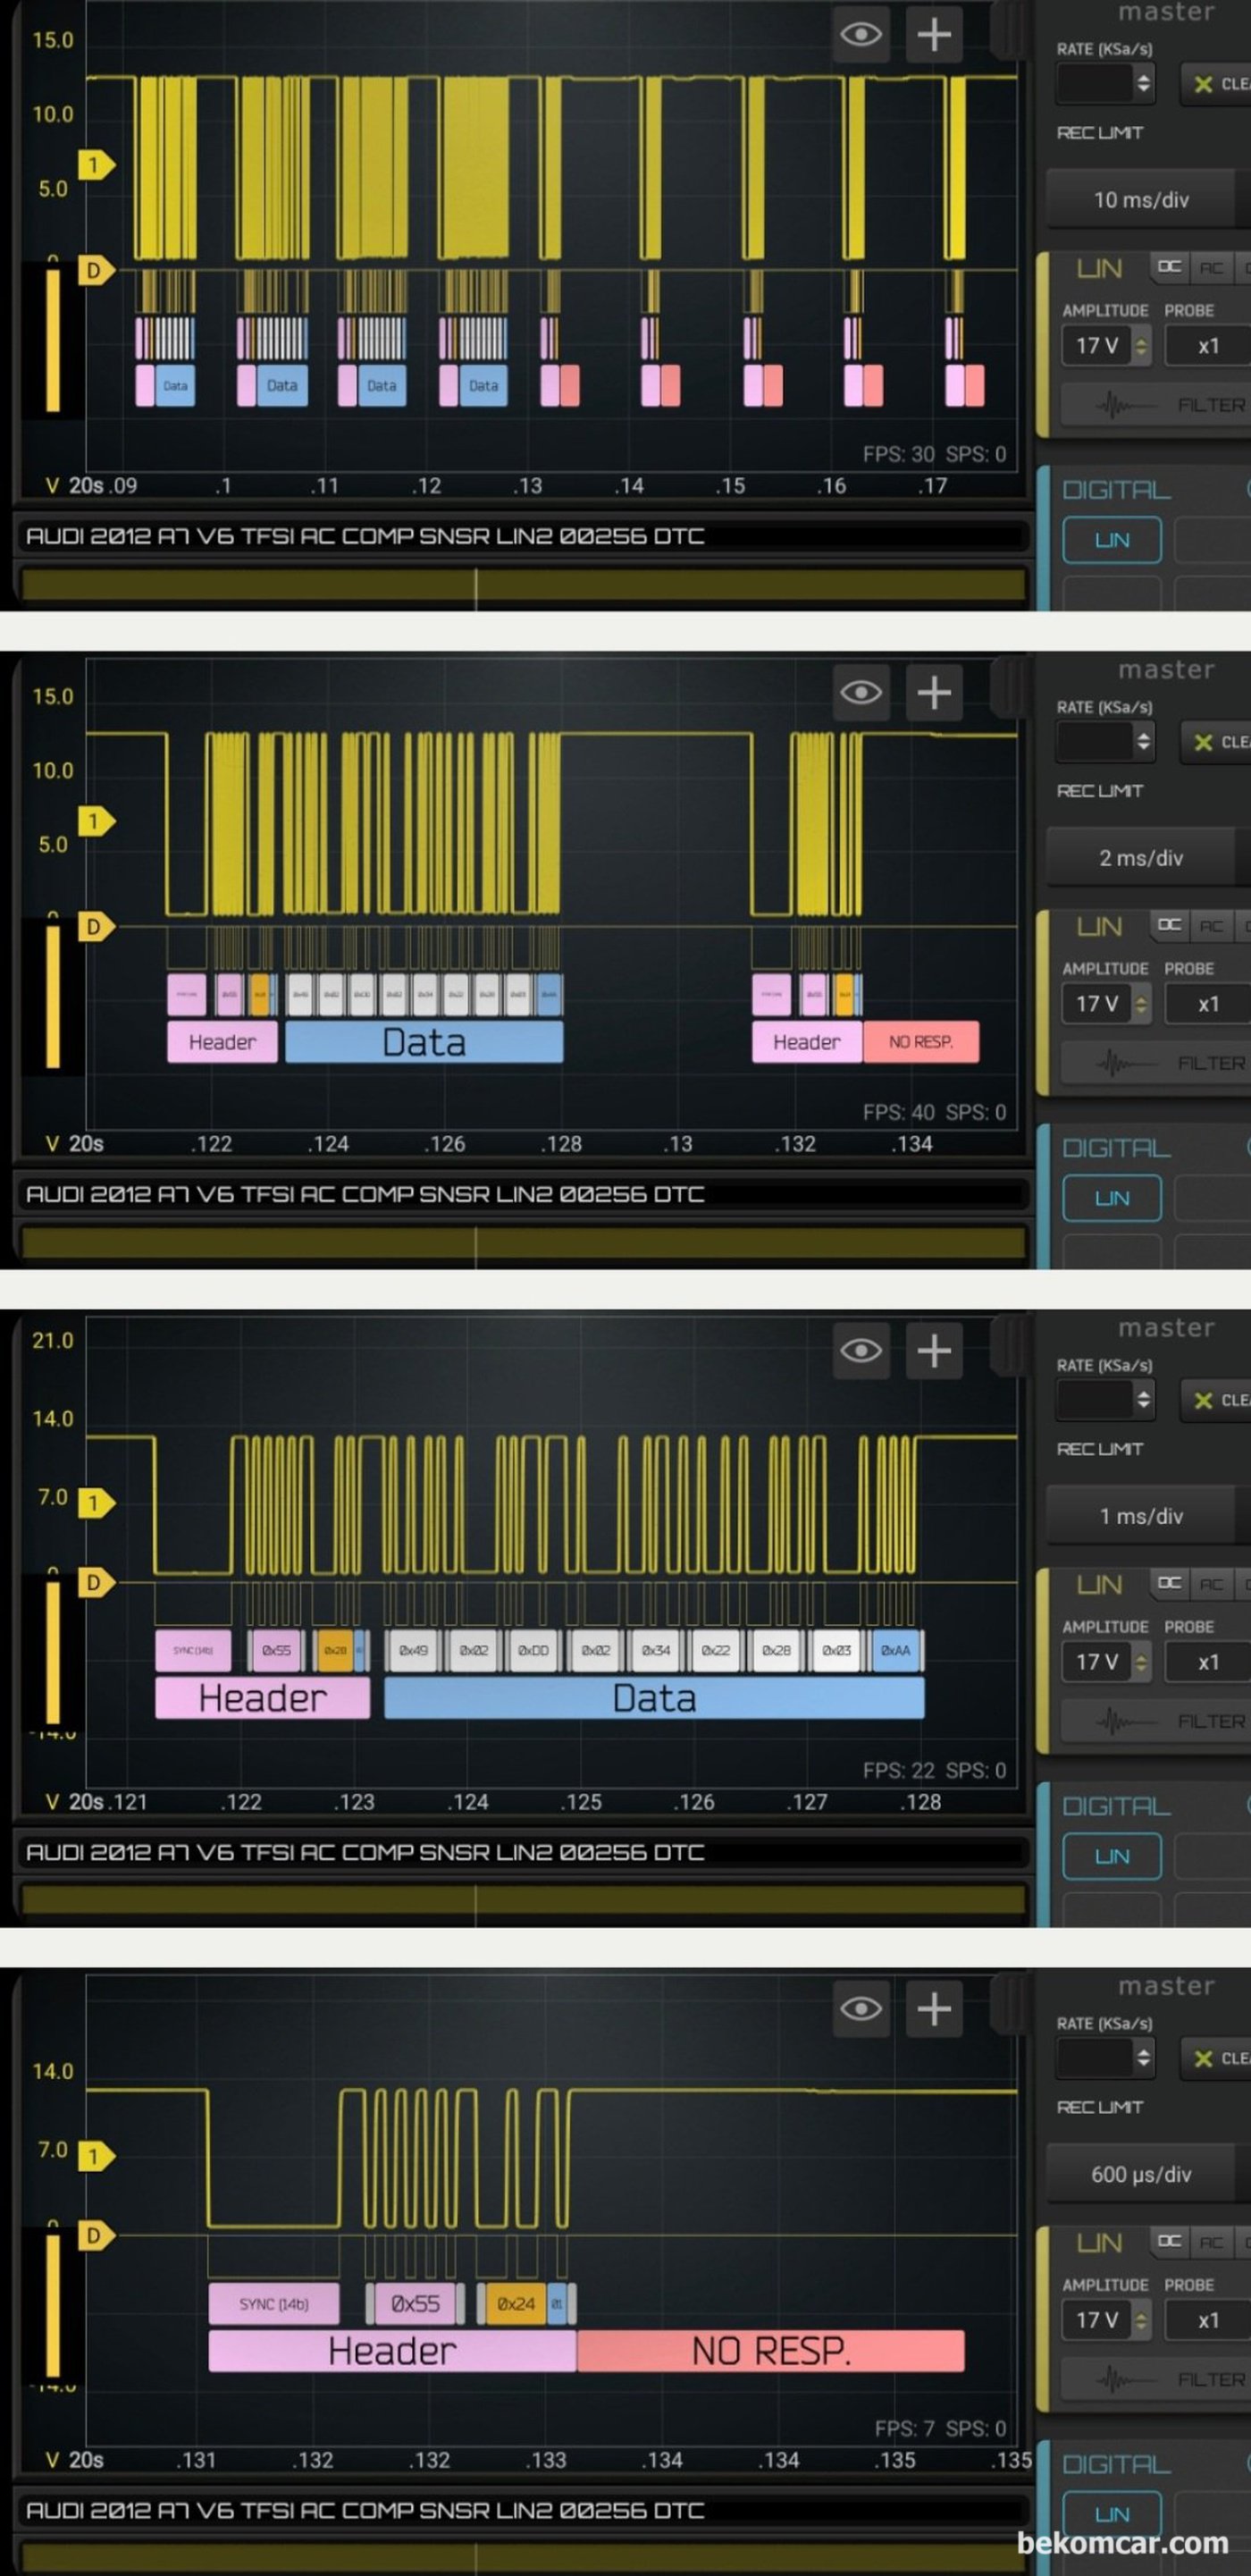Click the timeline overview strip under the 10 ms/div view
Image resolution: width=1251 pixels, height=2576 pixels.
(524, 585)
